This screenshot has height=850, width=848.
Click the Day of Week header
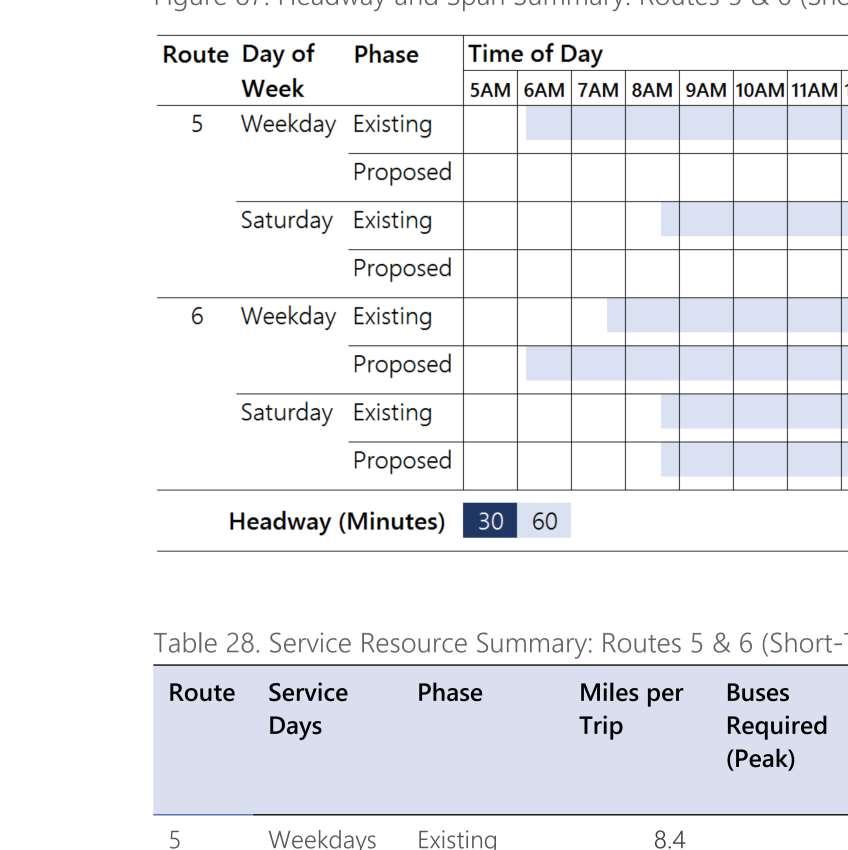click(x=279, y=71)
